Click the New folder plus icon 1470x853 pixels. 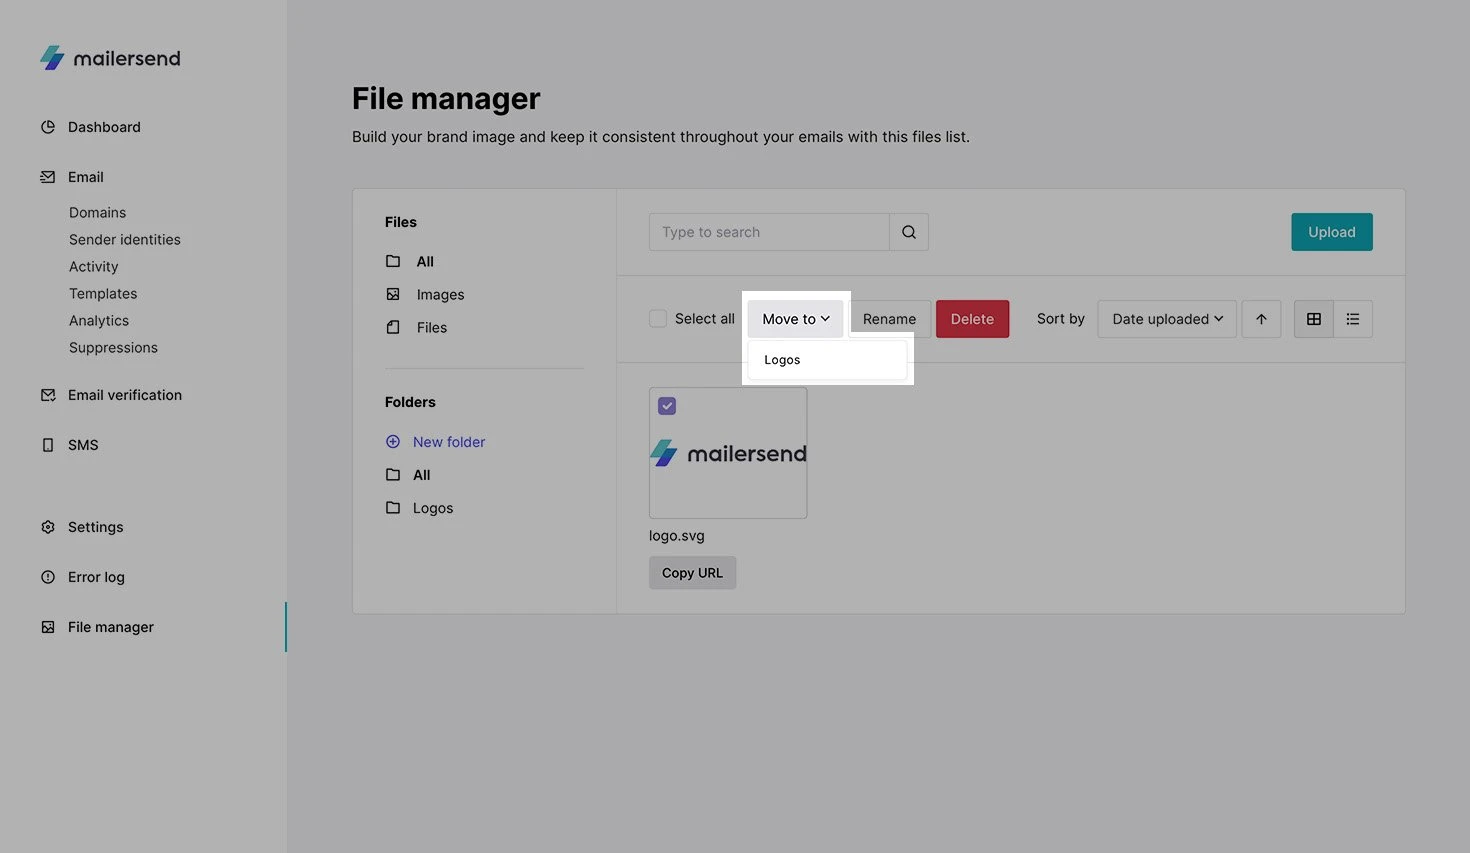click(393, 442)
